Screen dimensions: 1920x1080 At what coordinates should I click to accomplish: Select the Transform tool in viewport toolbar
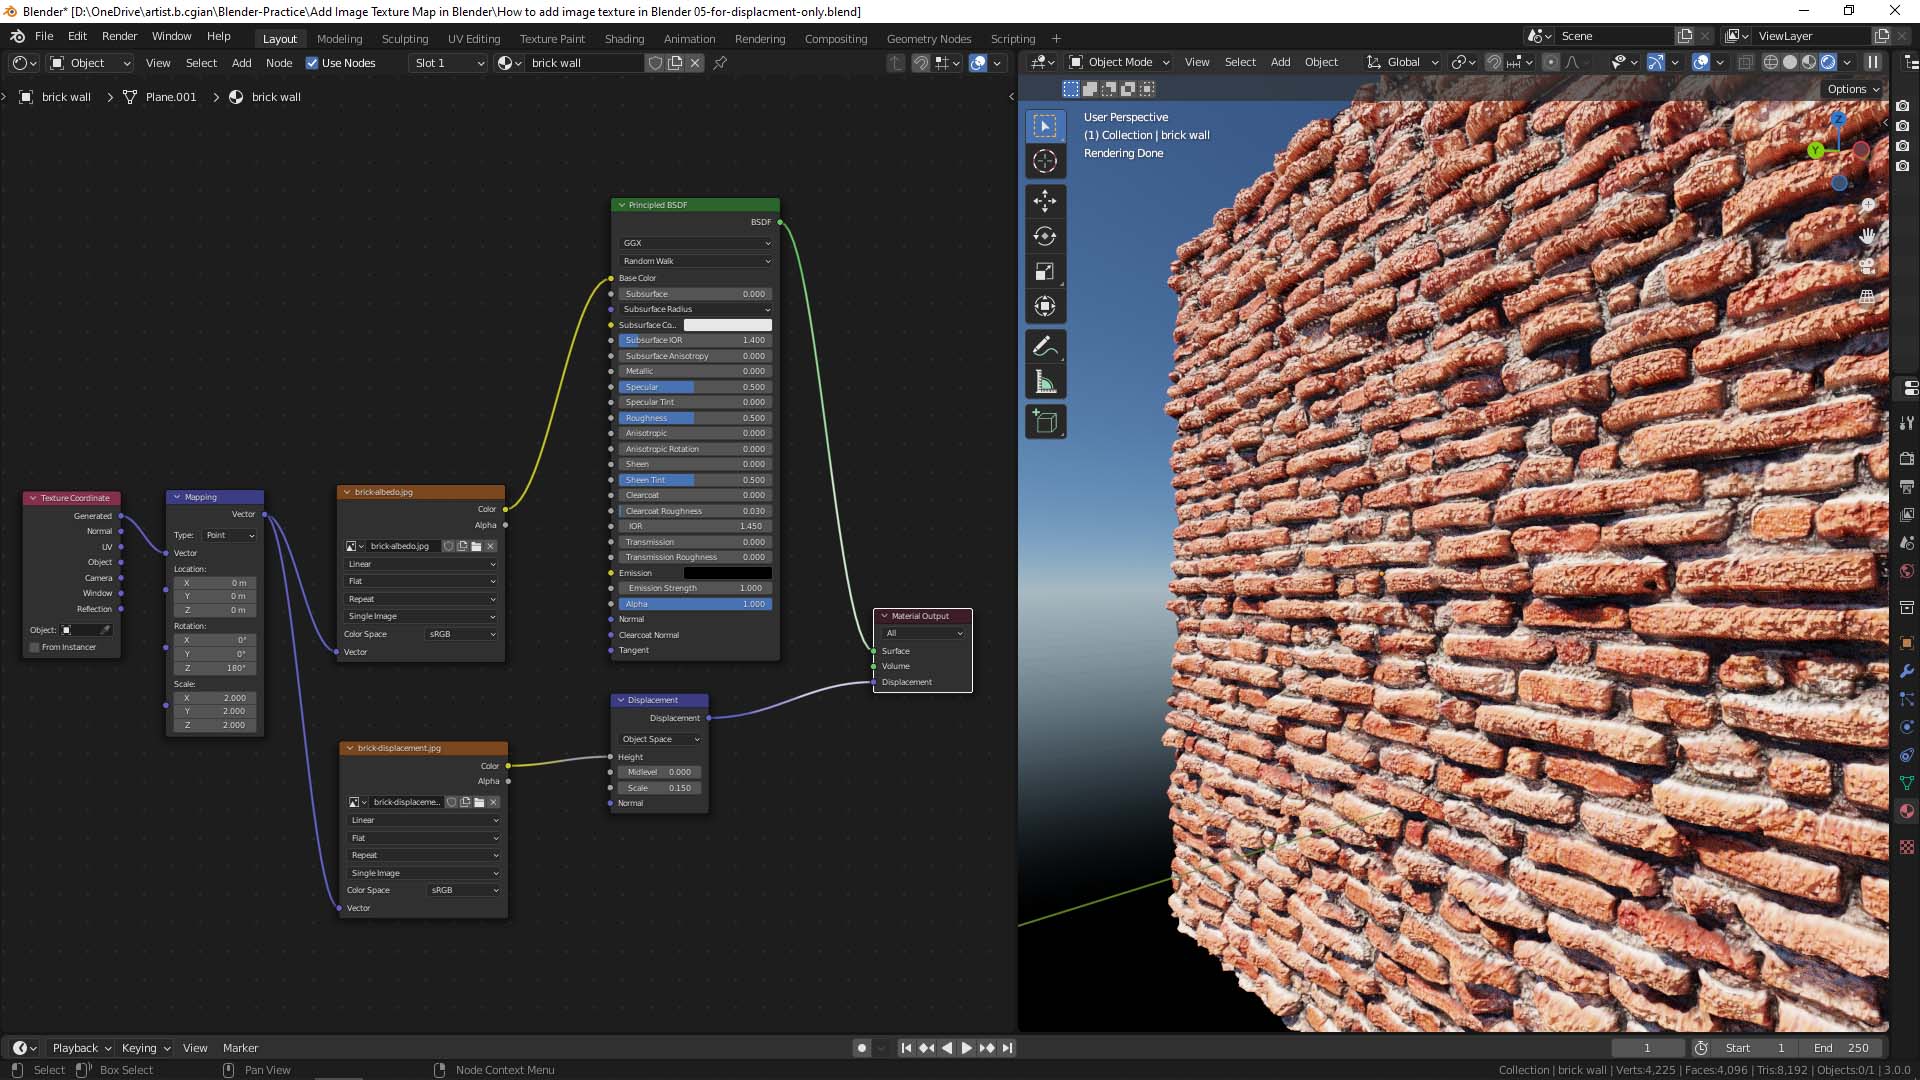pyautogui.click(x=1045, y=306)
